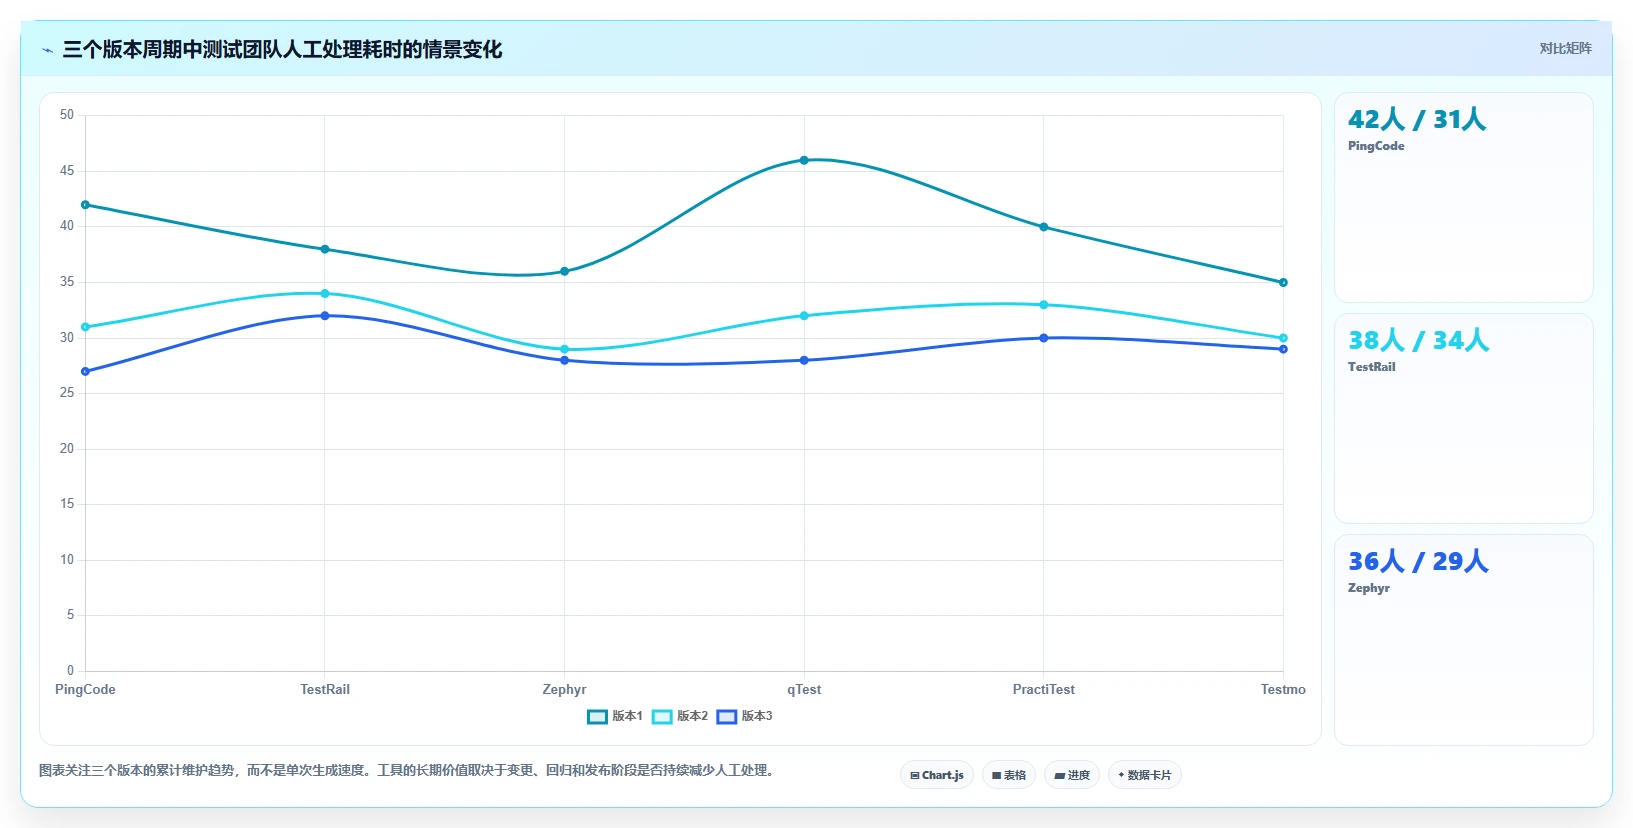
Task: Click the qTest x-axis label
Action: [x=804, y=690]
